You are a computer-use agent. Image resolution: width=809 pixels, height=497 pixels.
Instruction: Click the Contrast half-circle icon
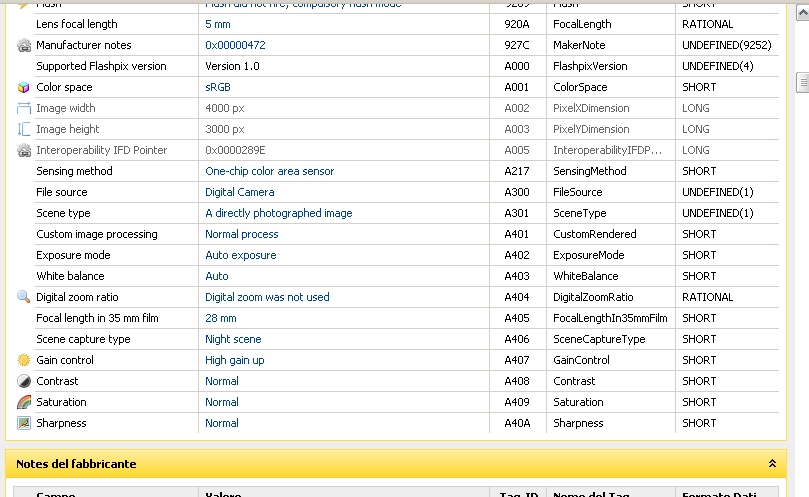pyautogui.click(x=24, y=381)
